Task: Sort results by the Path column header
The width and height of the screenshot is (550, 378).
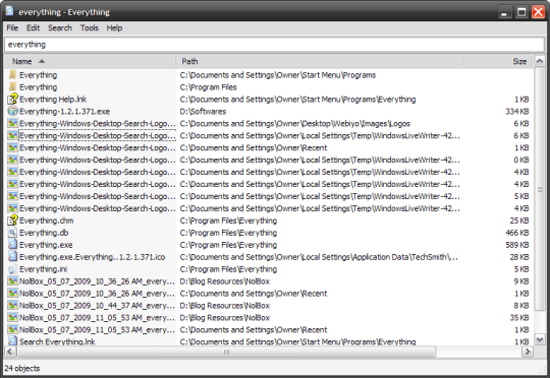Action: click(319, 61)
